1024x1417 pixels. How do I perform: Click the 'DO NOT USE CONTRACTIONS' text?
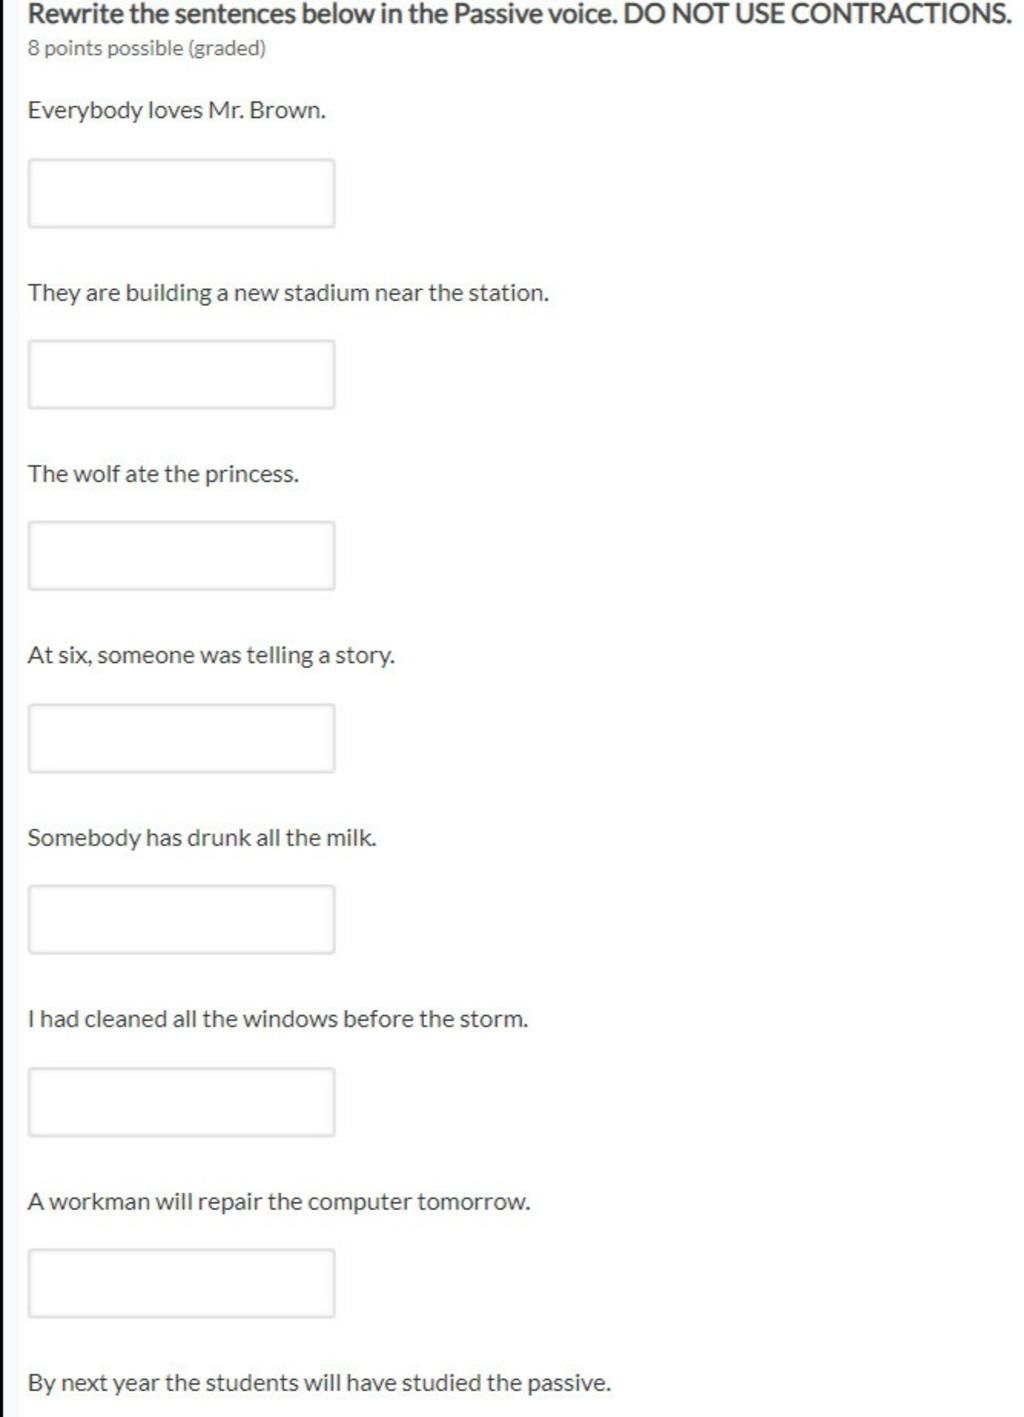pyautogui.click(x=816, y=15)
